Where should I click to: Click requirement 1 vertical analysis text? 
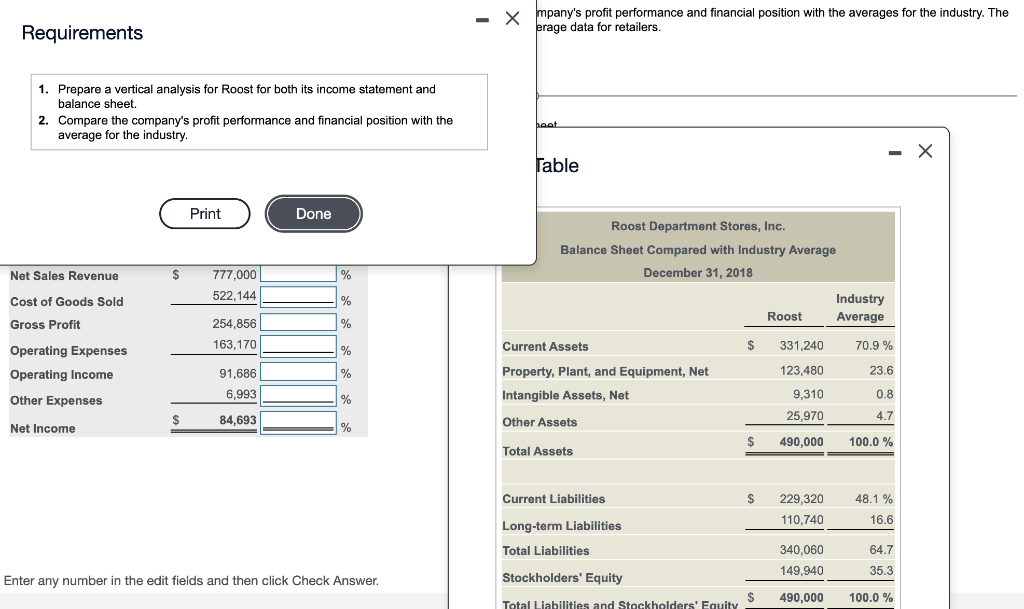pos(247,96)
